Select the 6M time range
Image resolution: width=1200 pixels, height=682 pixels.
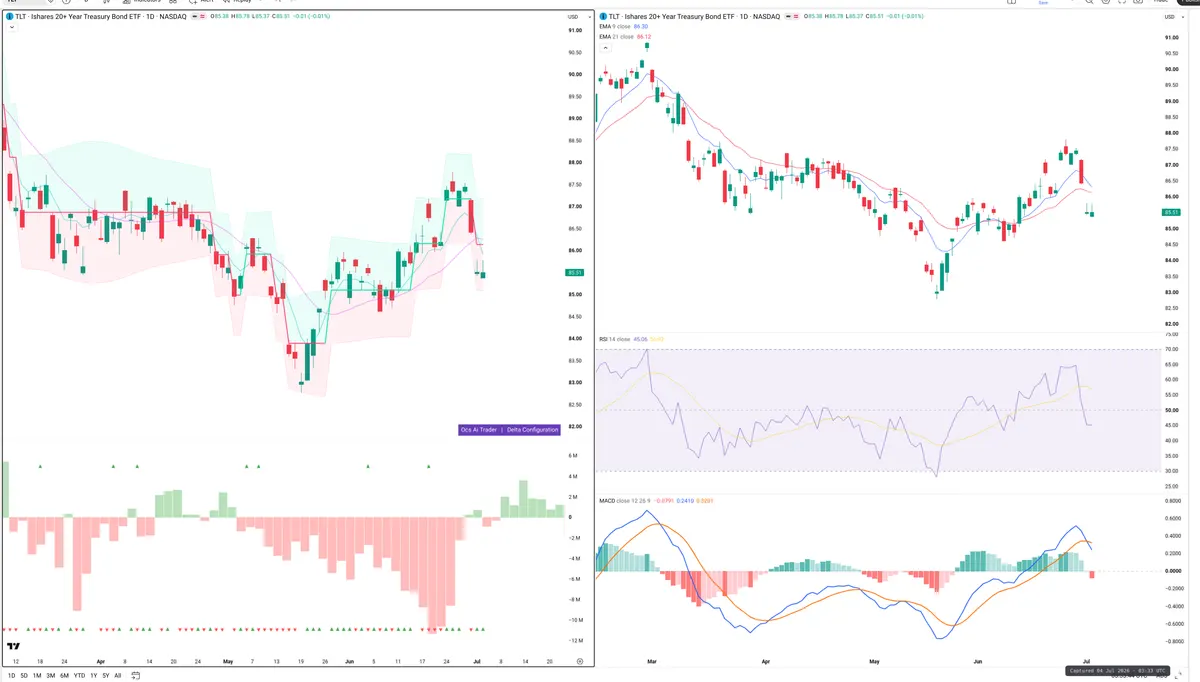64,676
